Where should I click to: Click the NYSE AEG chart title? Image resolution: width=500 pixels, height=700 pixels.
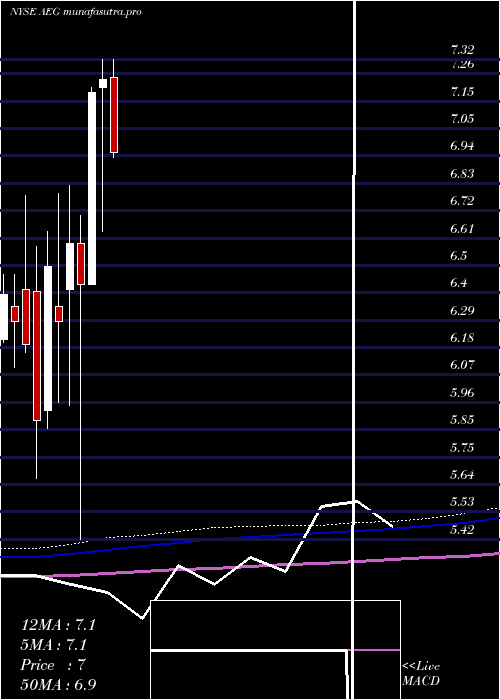75,12
